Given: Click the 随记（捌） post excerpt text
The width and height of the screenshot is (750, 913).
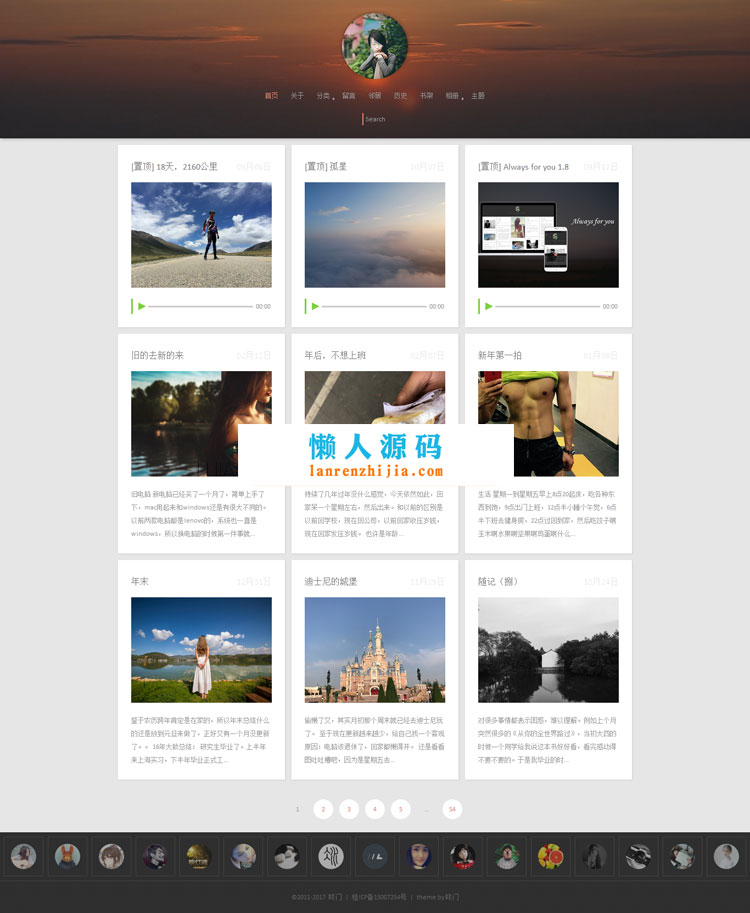Looking at the screenshot, I should coord(547,740).
